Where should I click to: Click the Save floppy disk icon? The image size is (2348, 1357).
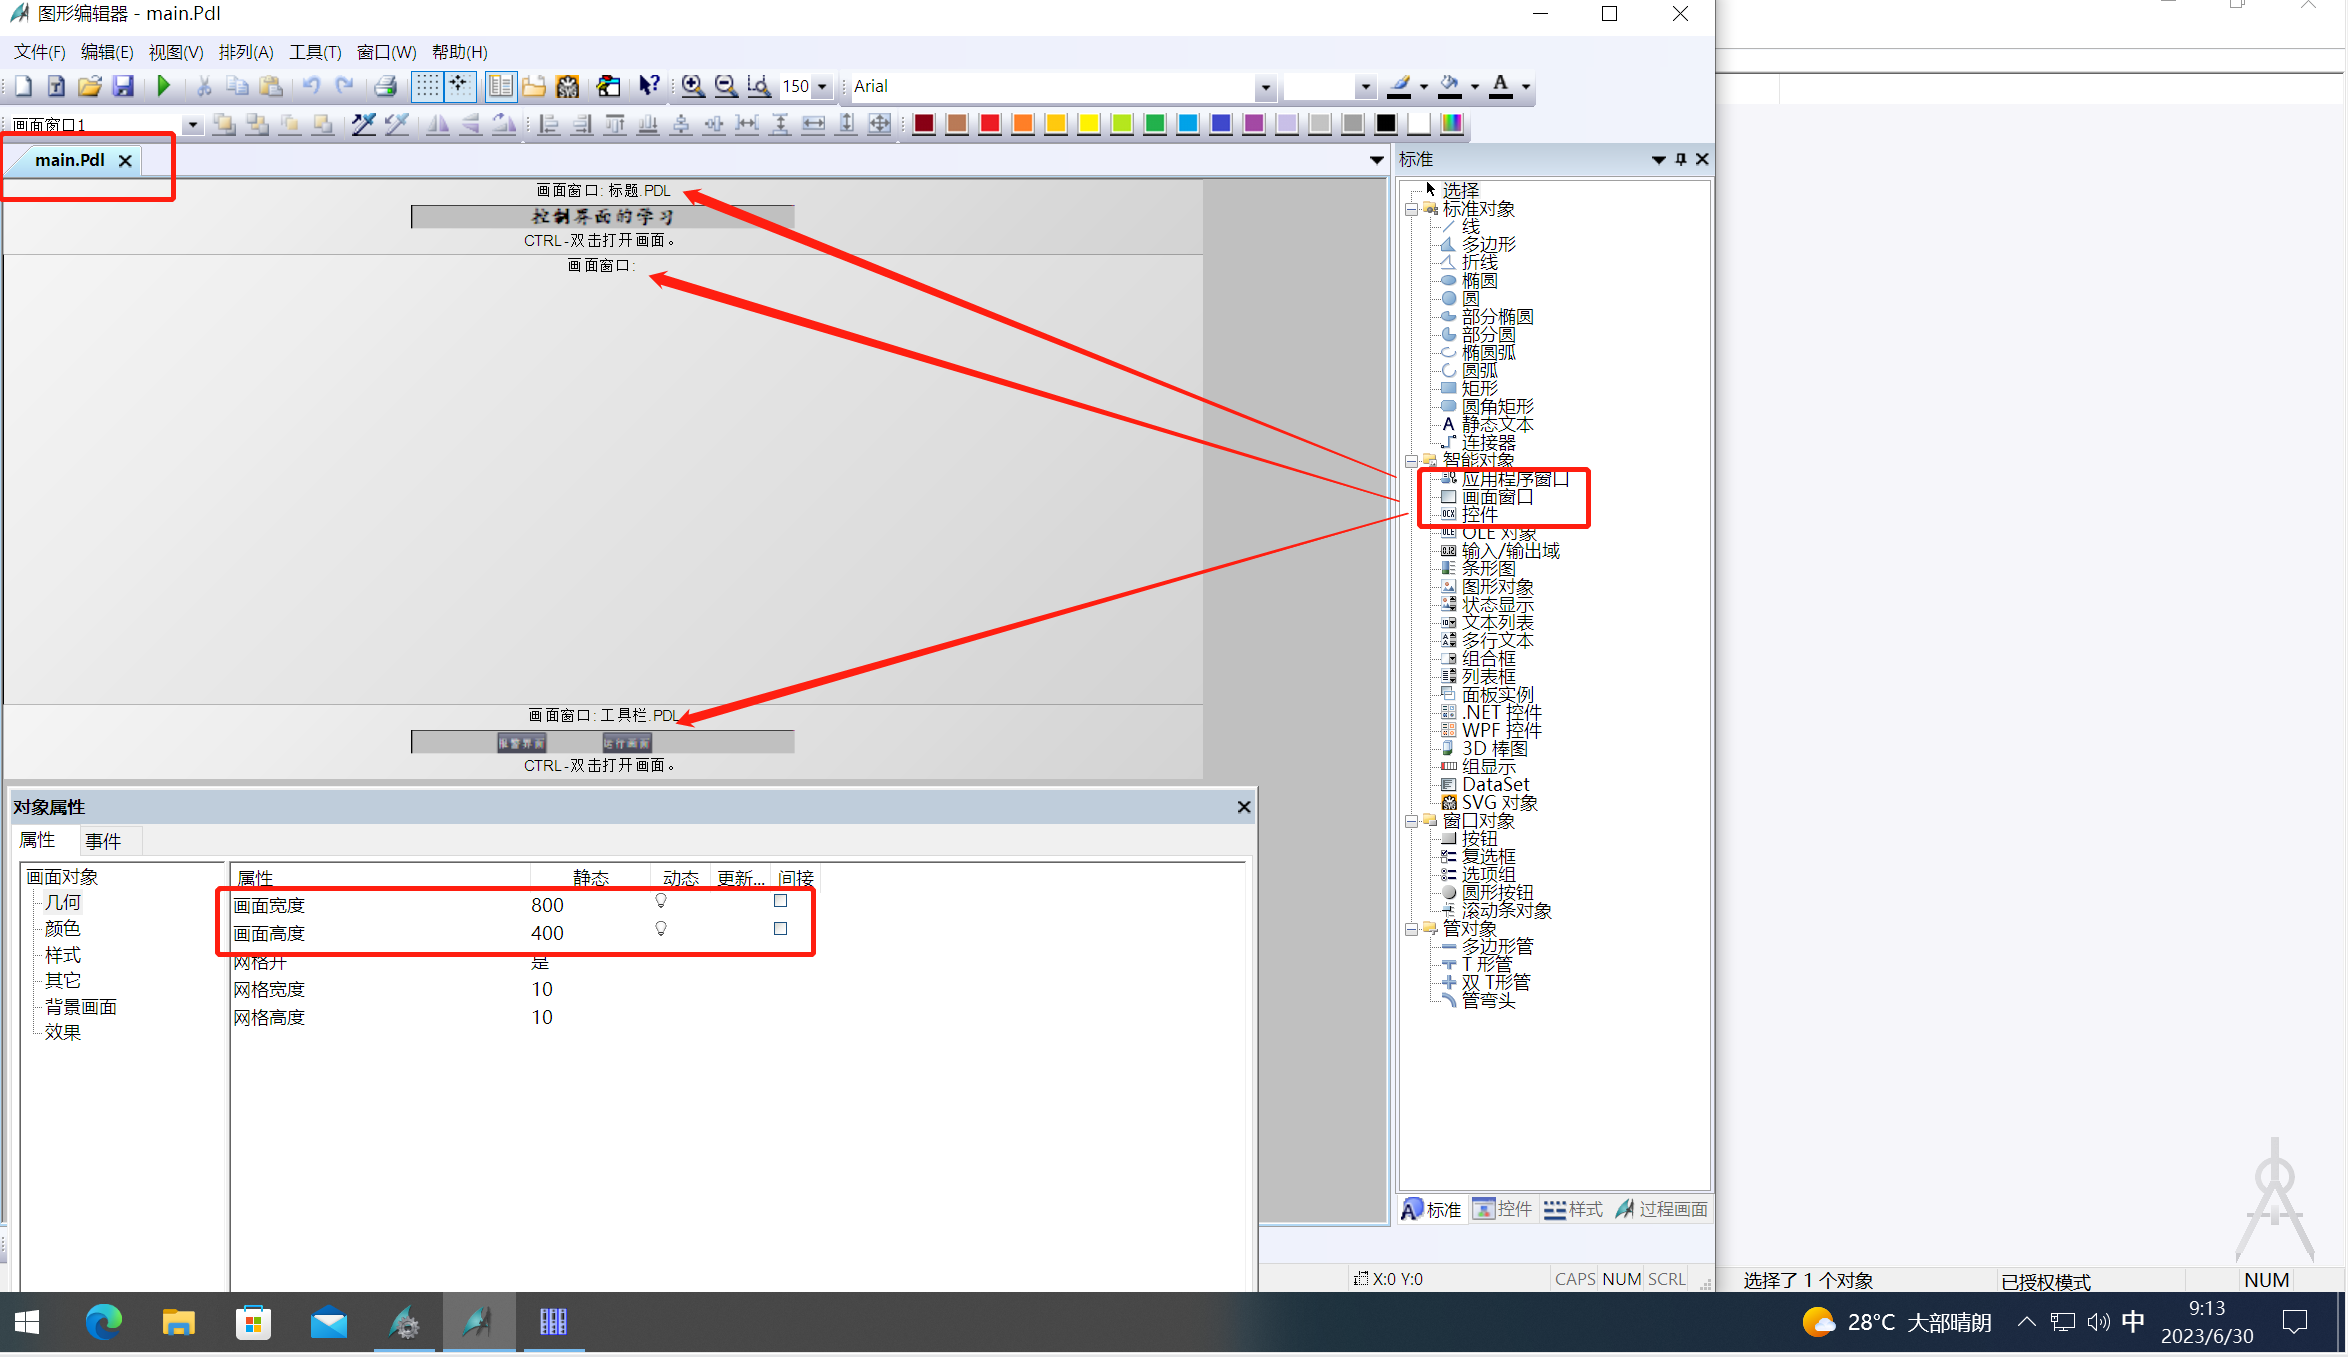point(122,86)
